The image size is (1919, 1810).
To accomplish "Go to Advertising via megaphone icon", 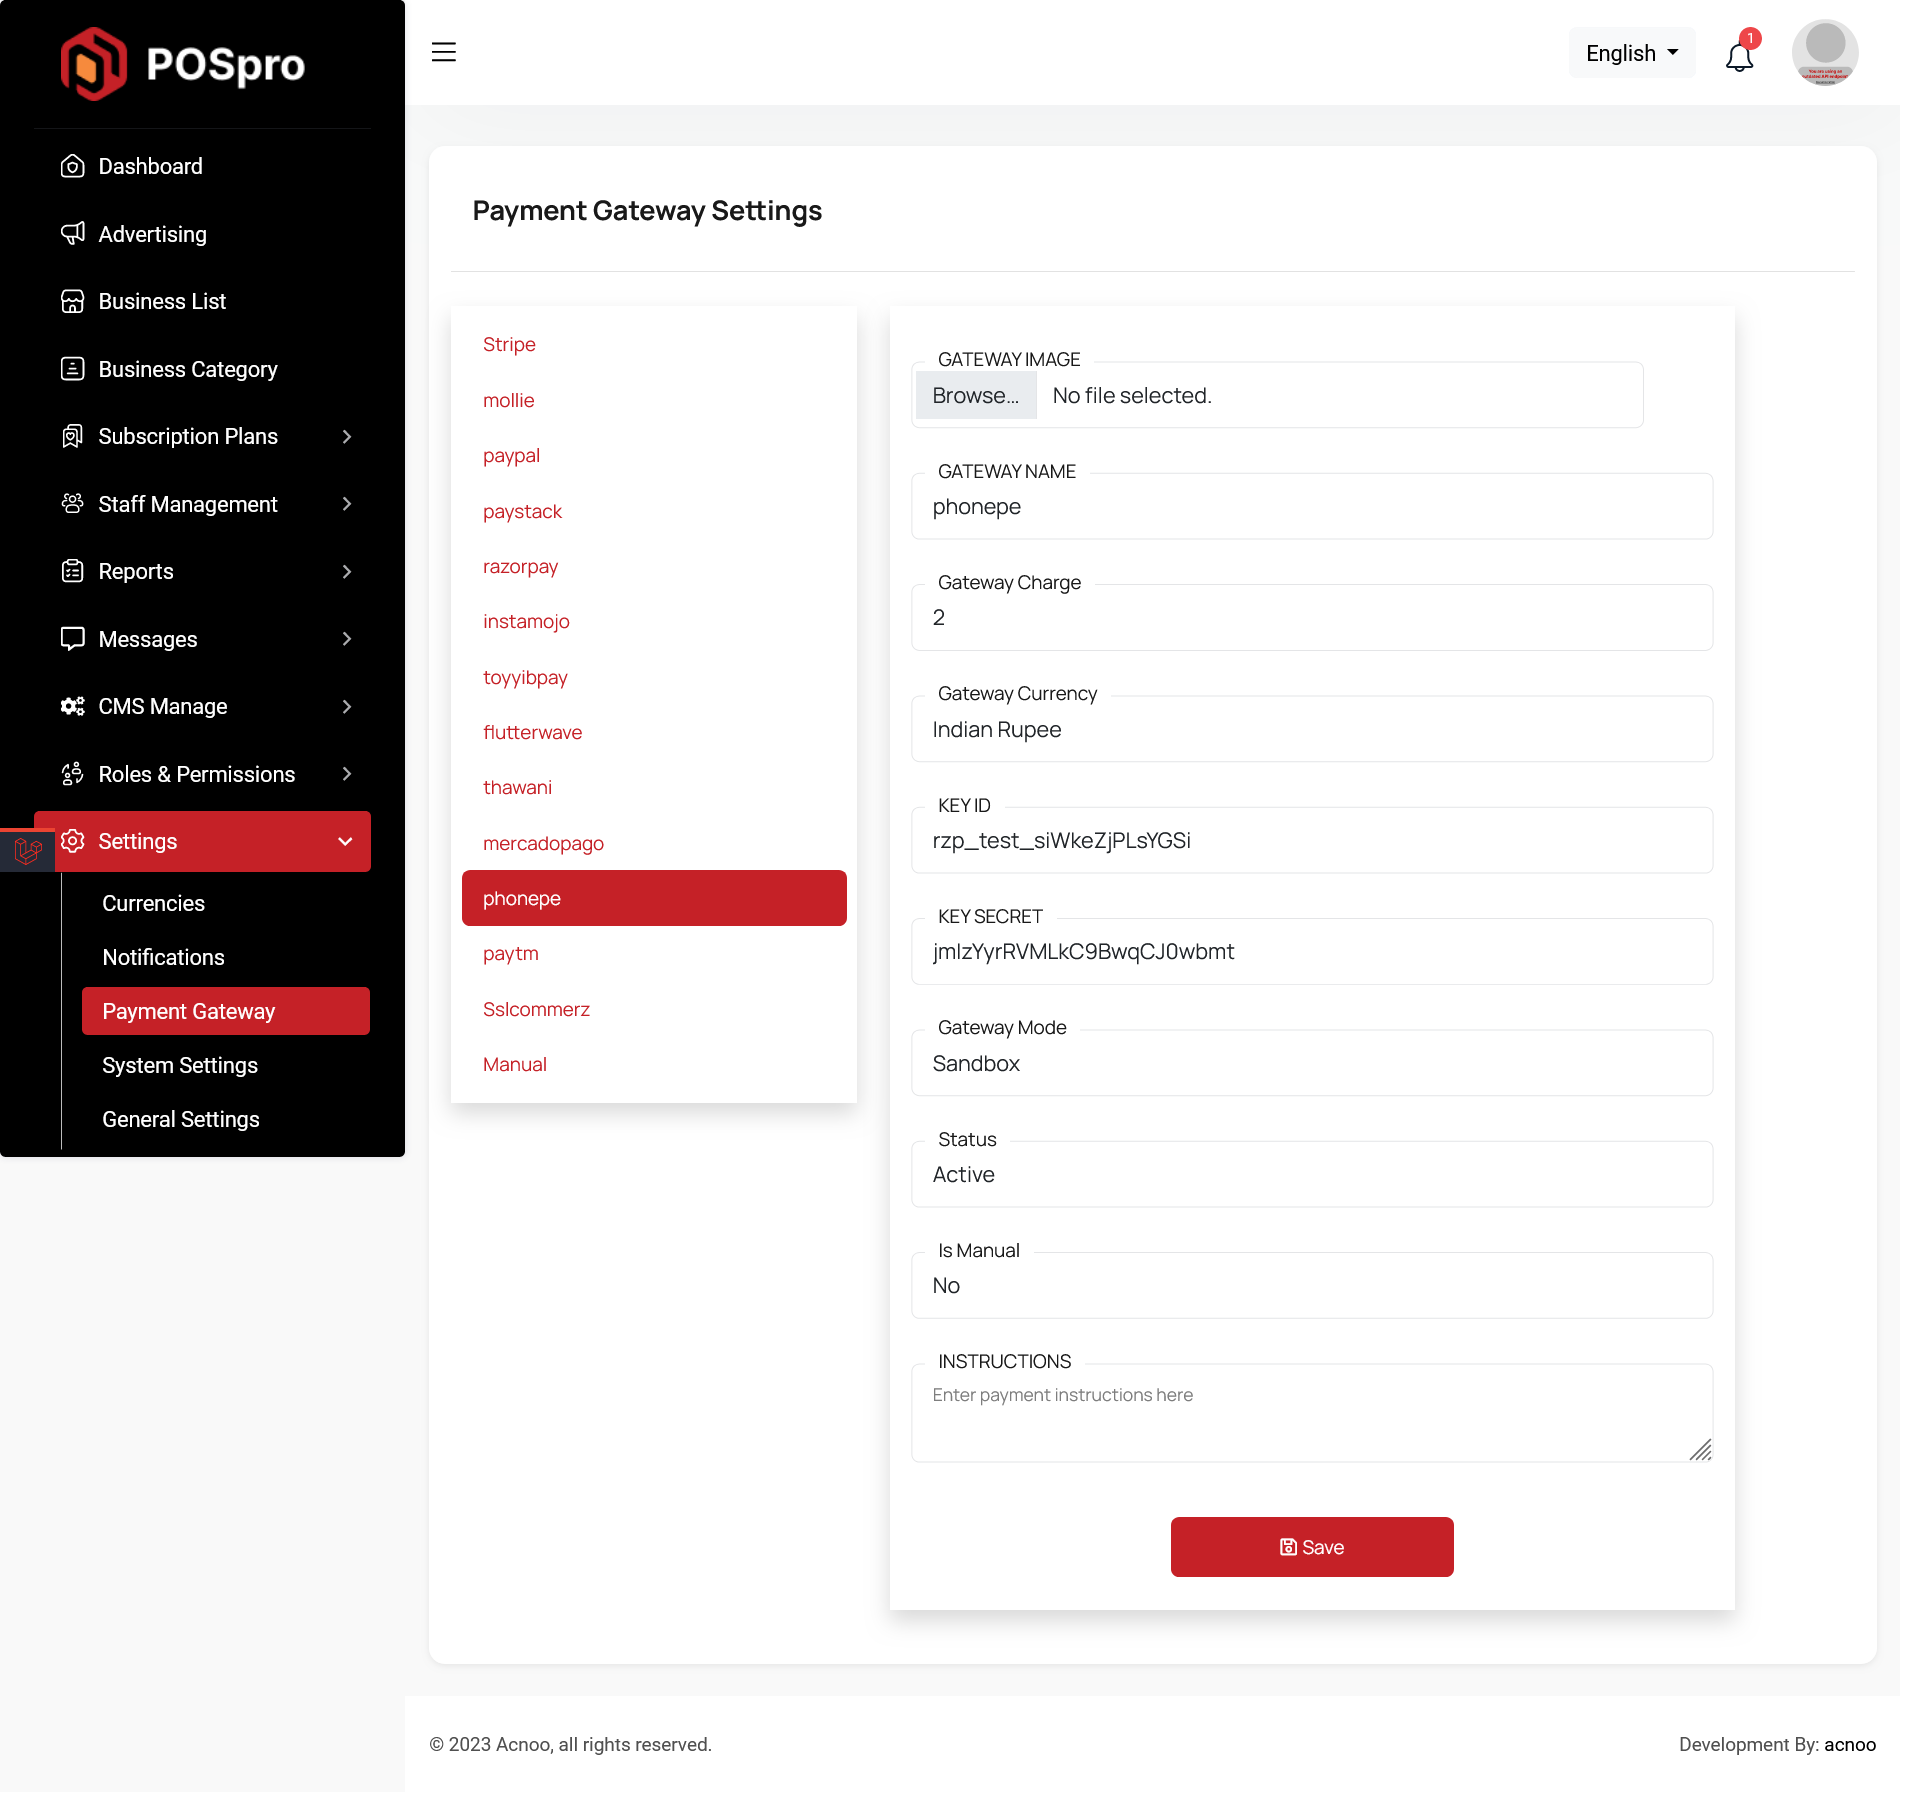I will 73,234.
